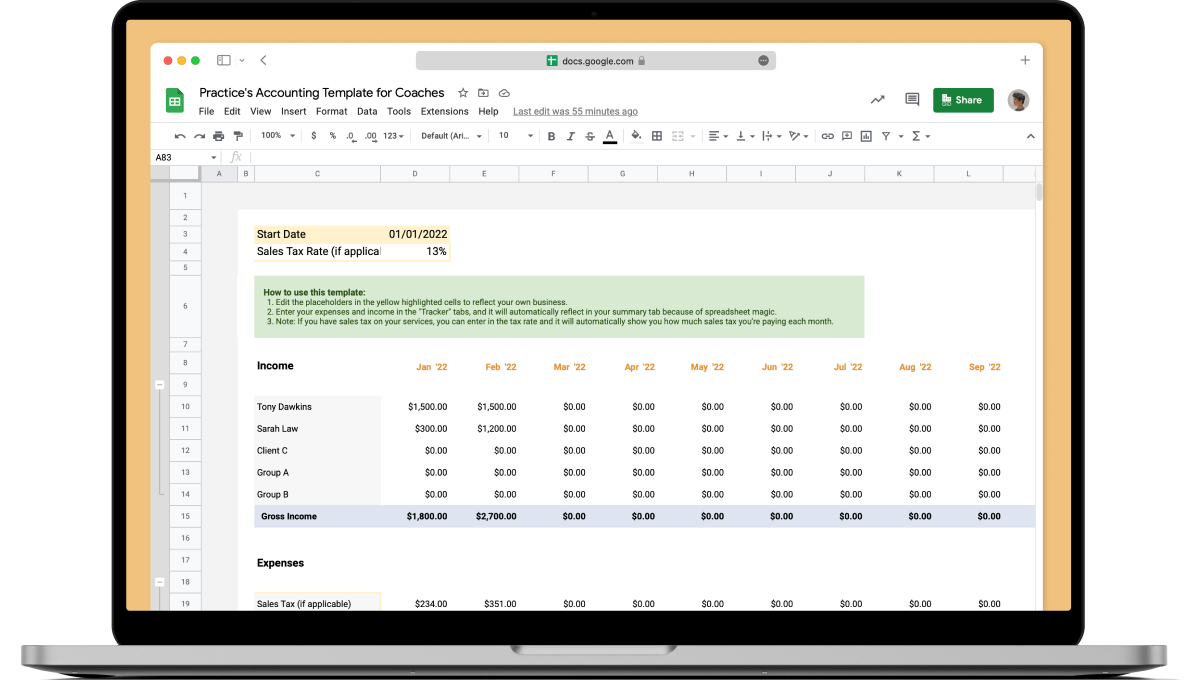This screenshot has height=681, width=1189.
Task: Collapse the Expenses row group
Action: click(x=159, y=582)
